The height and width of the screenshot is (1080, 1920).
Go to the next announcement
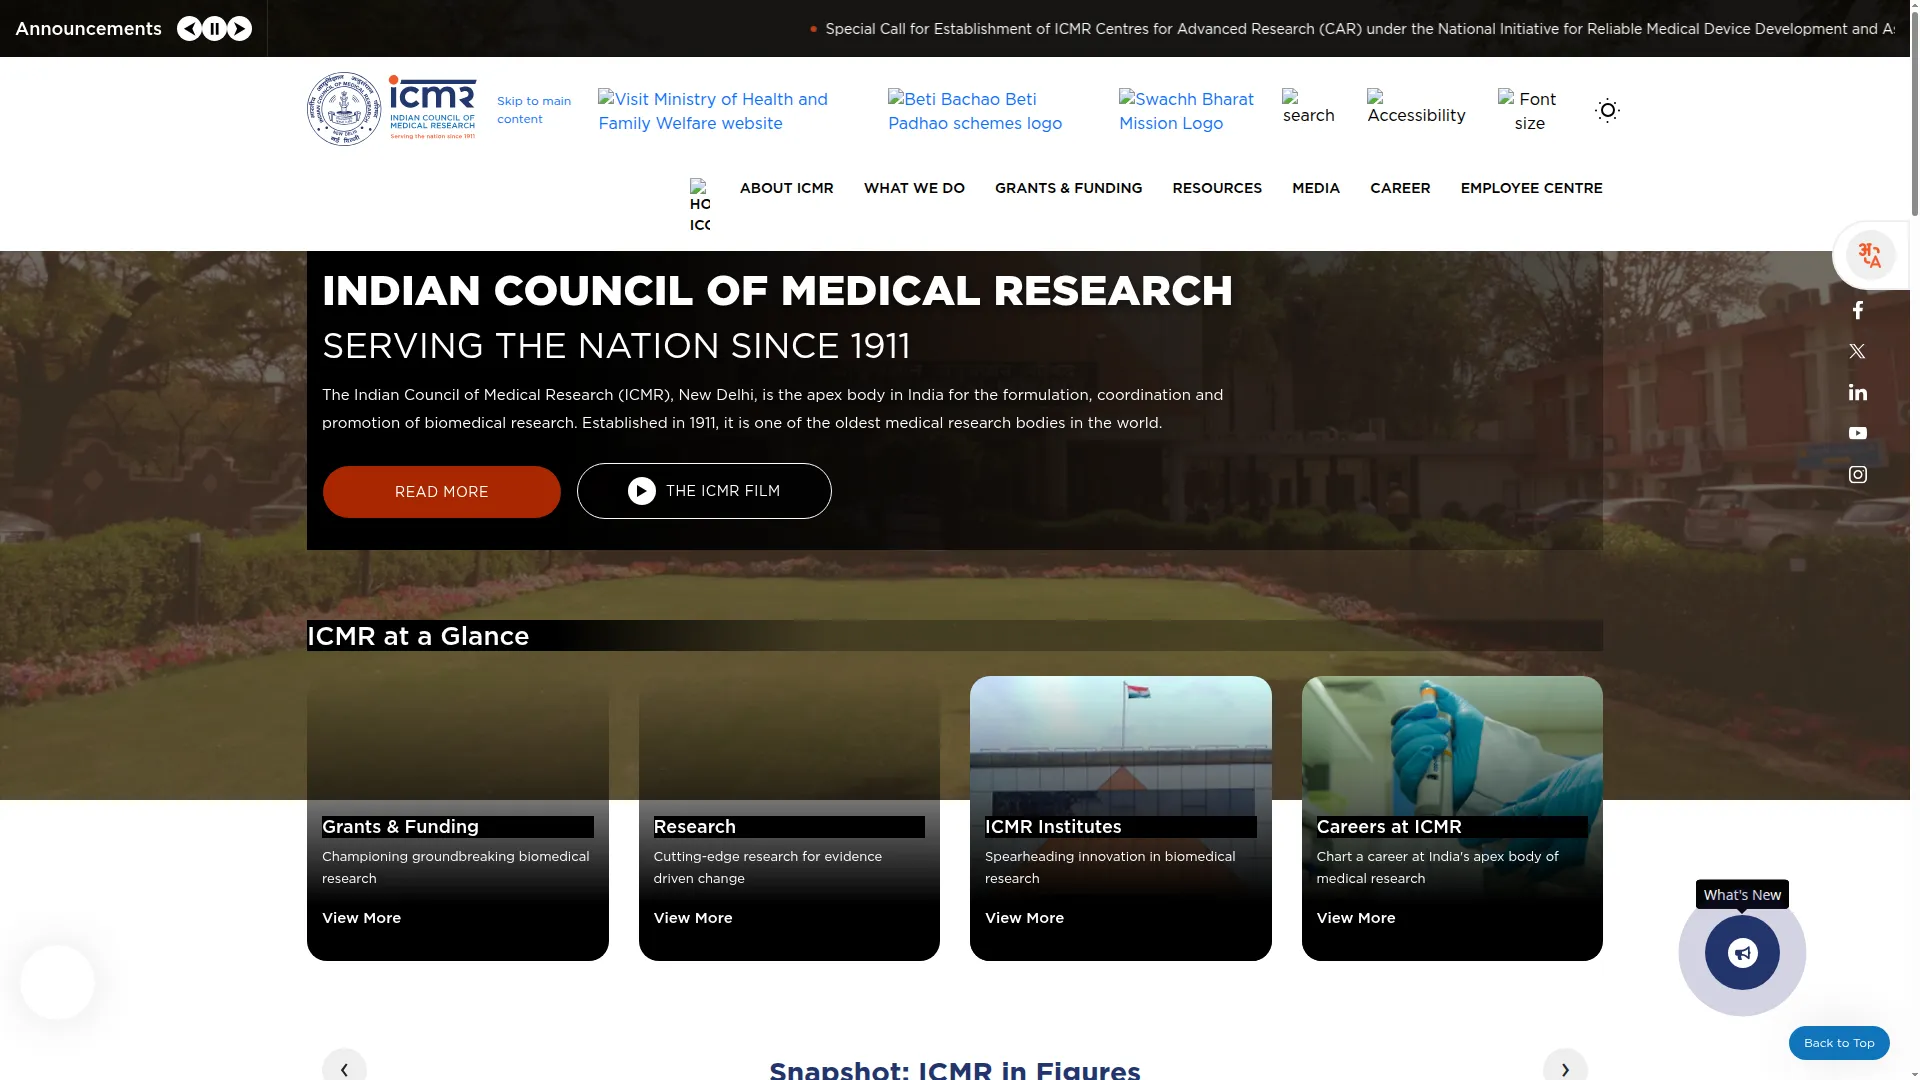[x=239, y=28]
